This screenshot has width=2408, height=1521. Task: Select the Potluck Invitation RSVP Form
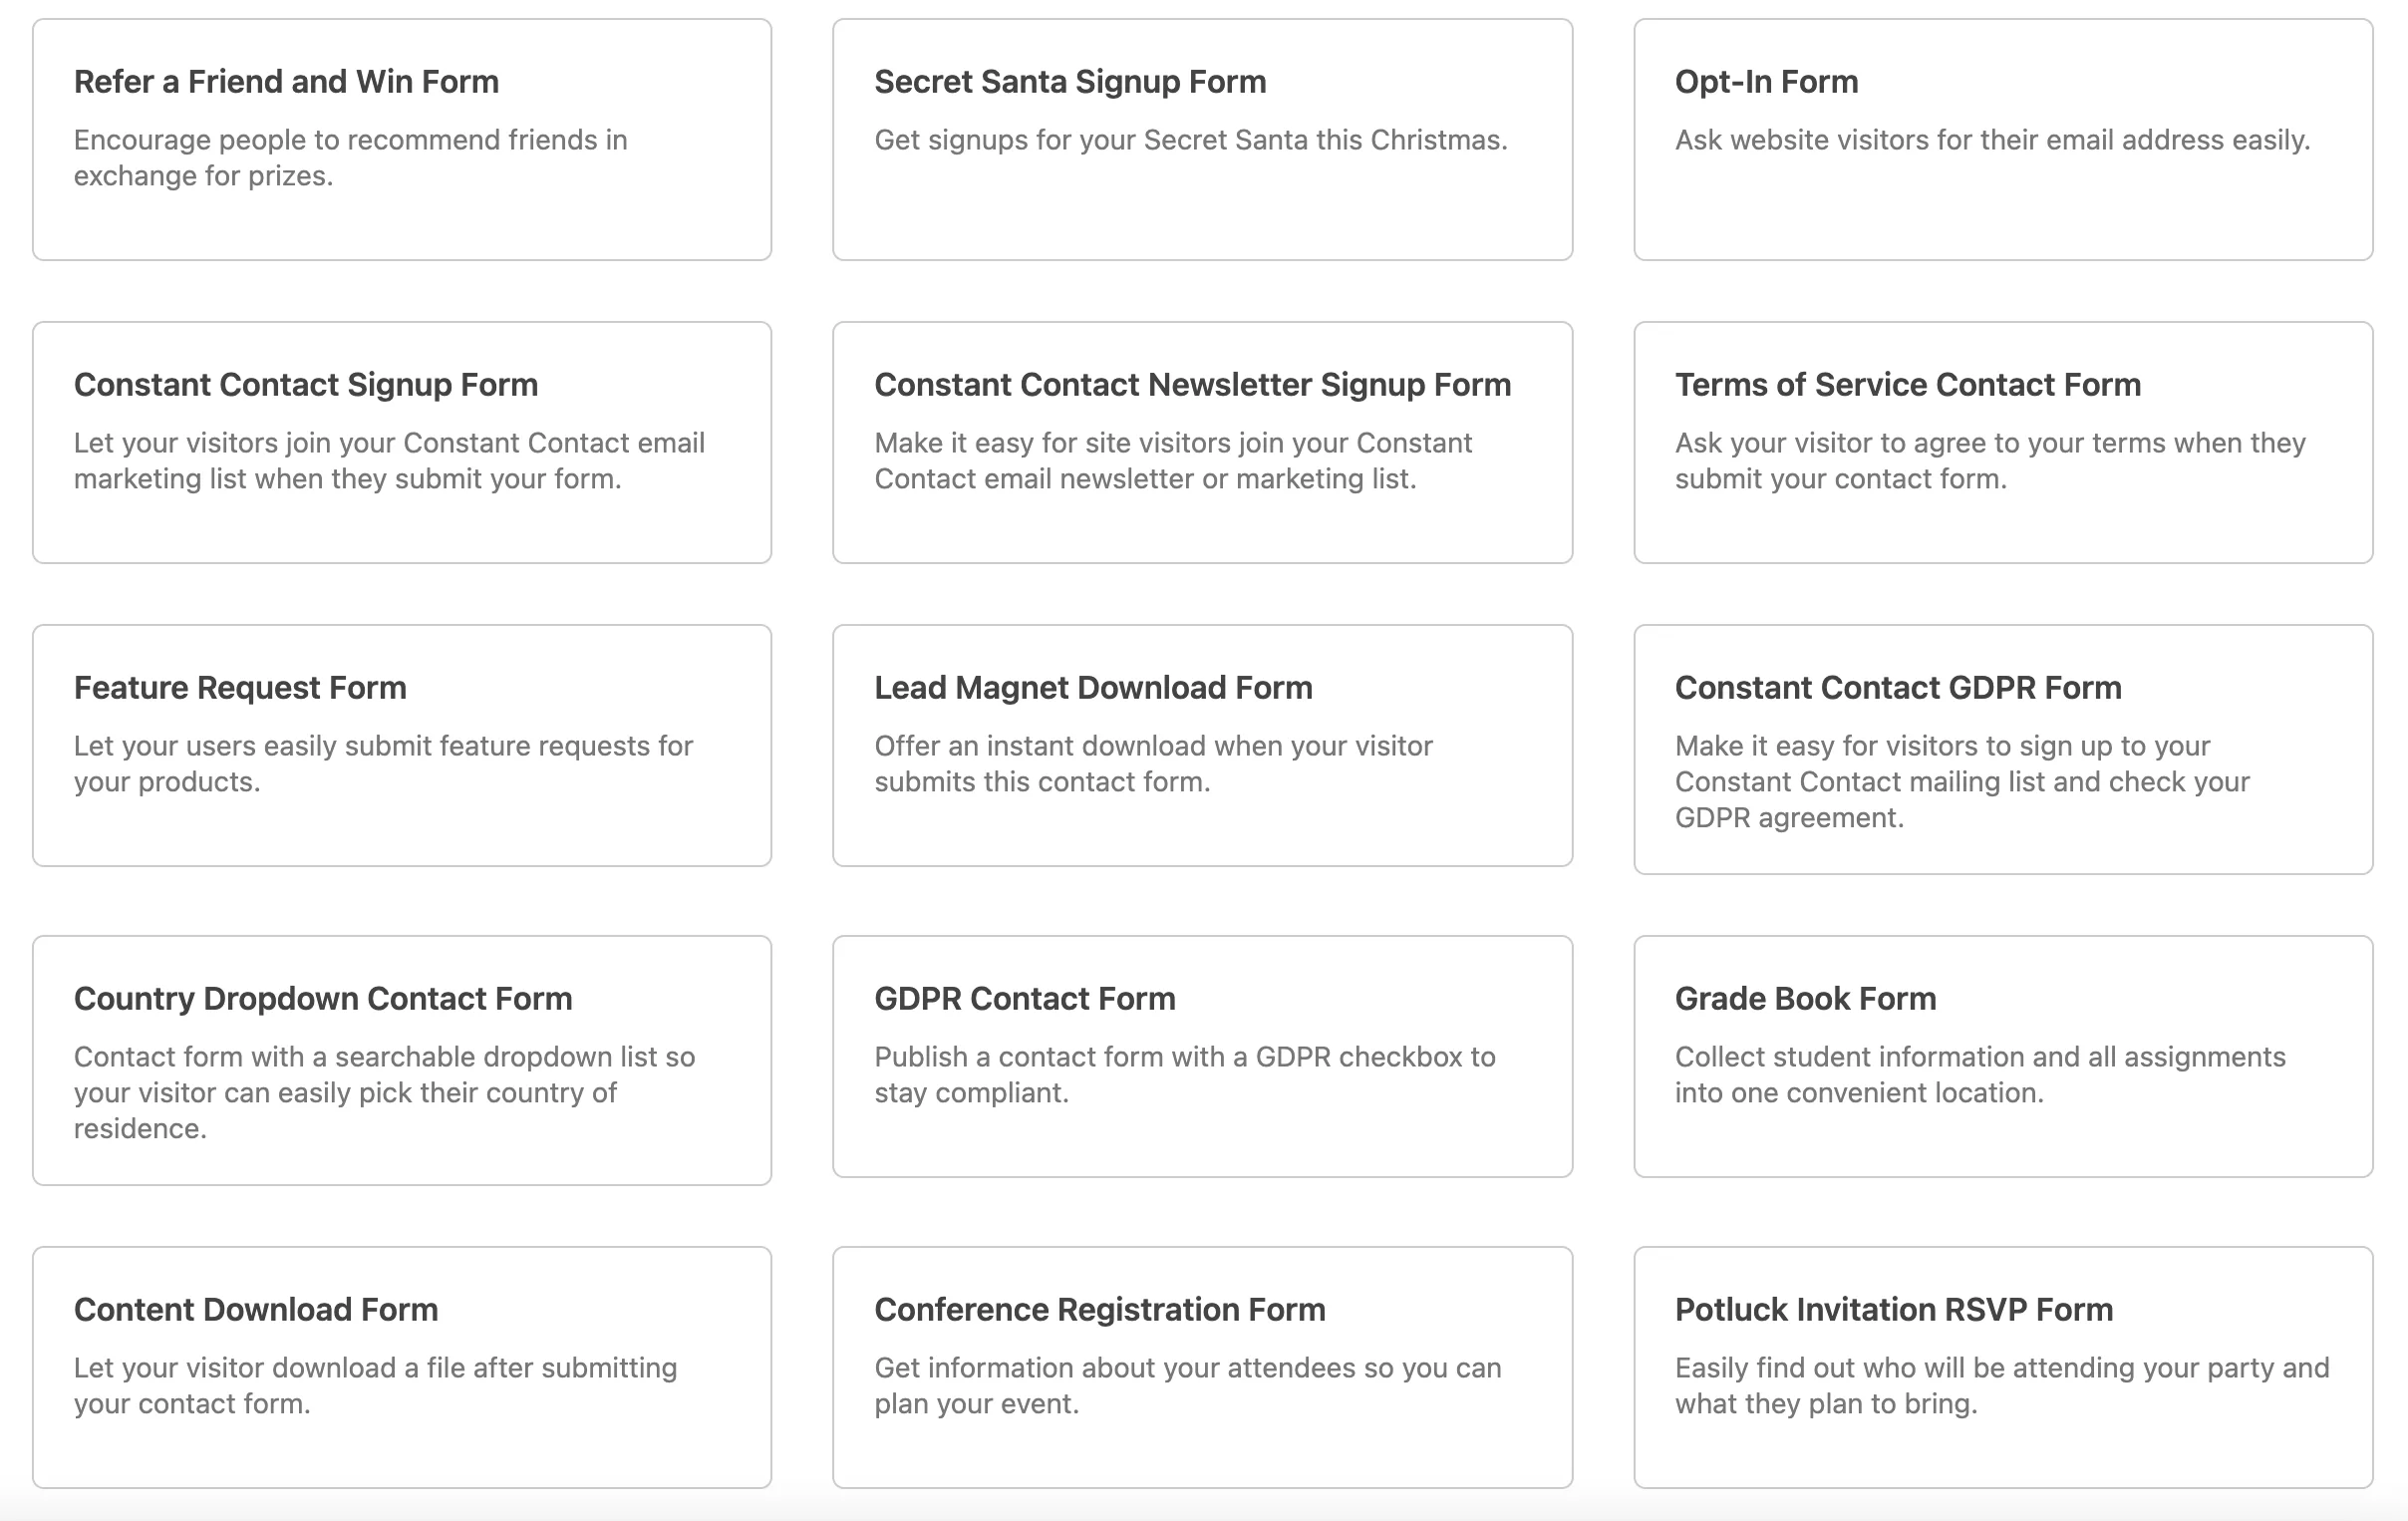pos(2003,1367)
